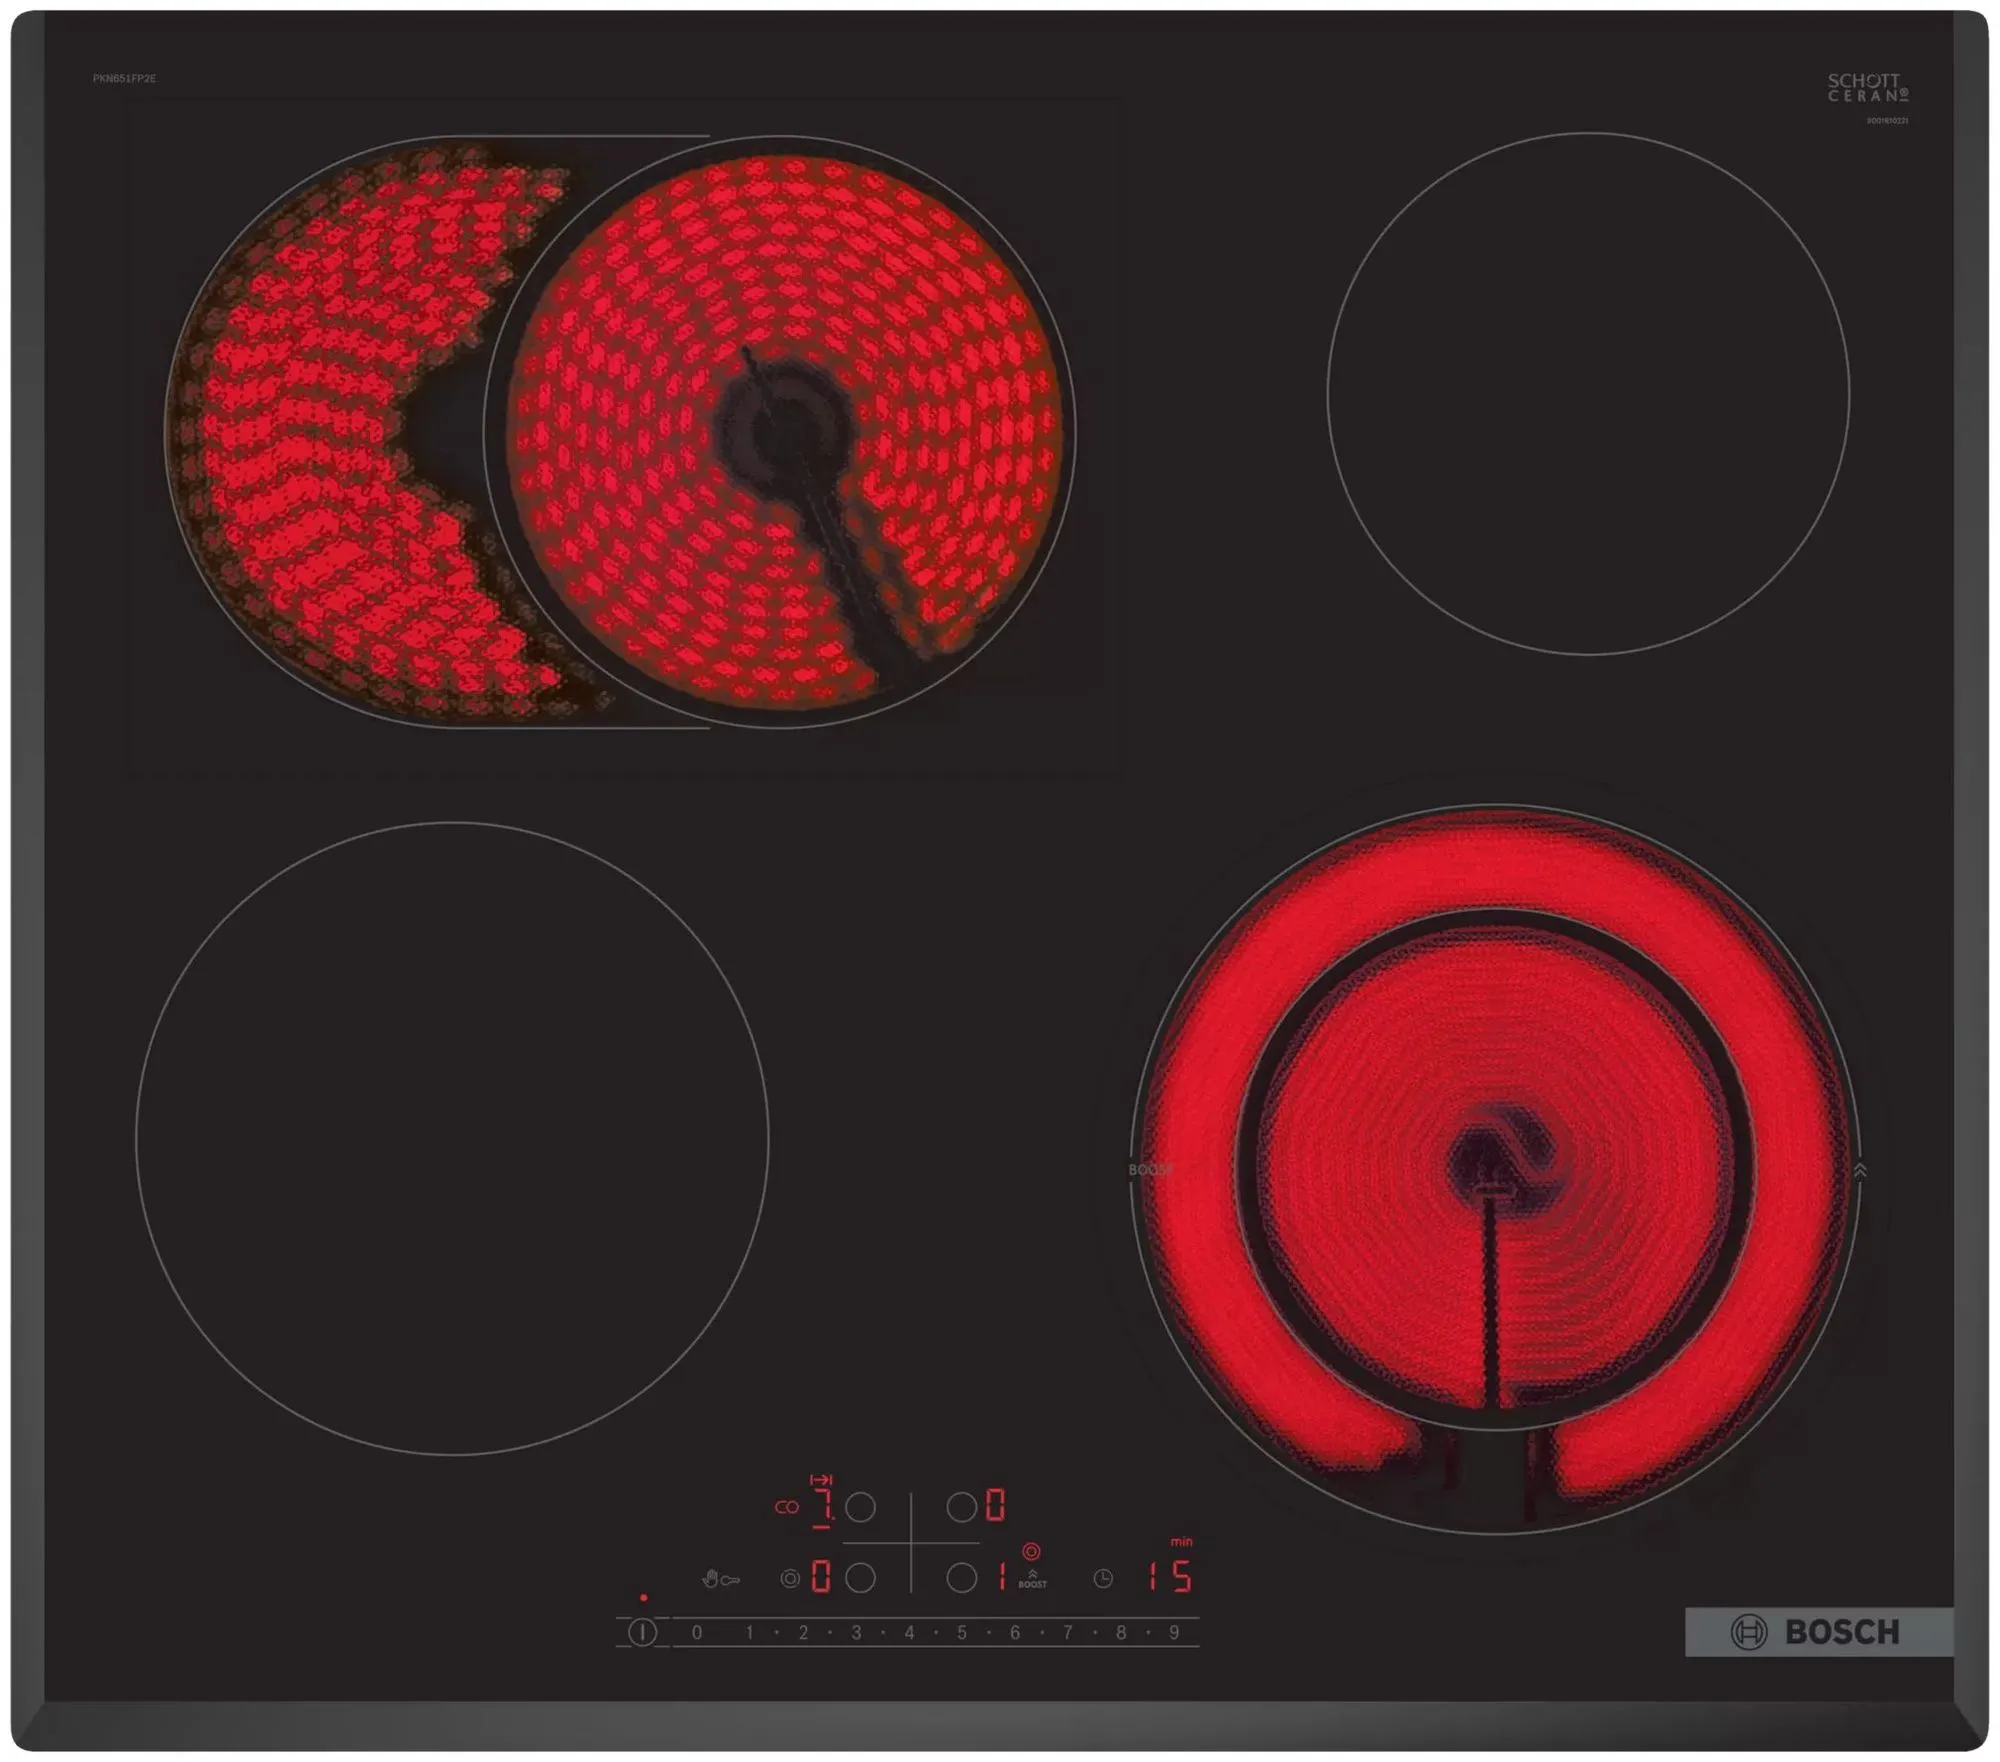
Task: Select the top-left zone circle button
Action: pyautogui.click(x=860, y=1507)
